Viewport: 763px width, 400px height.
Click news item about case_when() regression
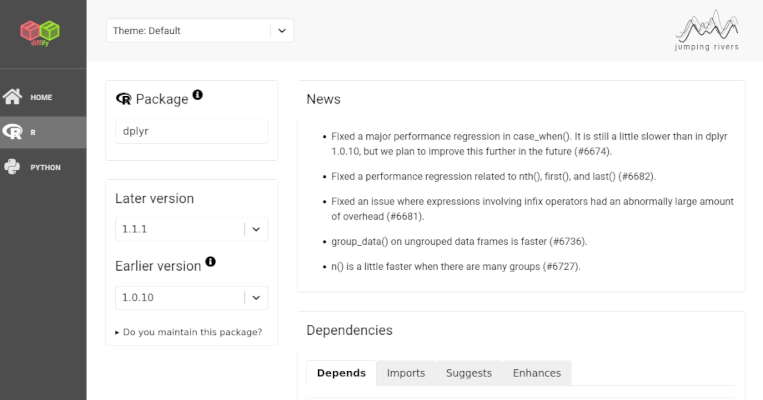(x=529, y=144)
